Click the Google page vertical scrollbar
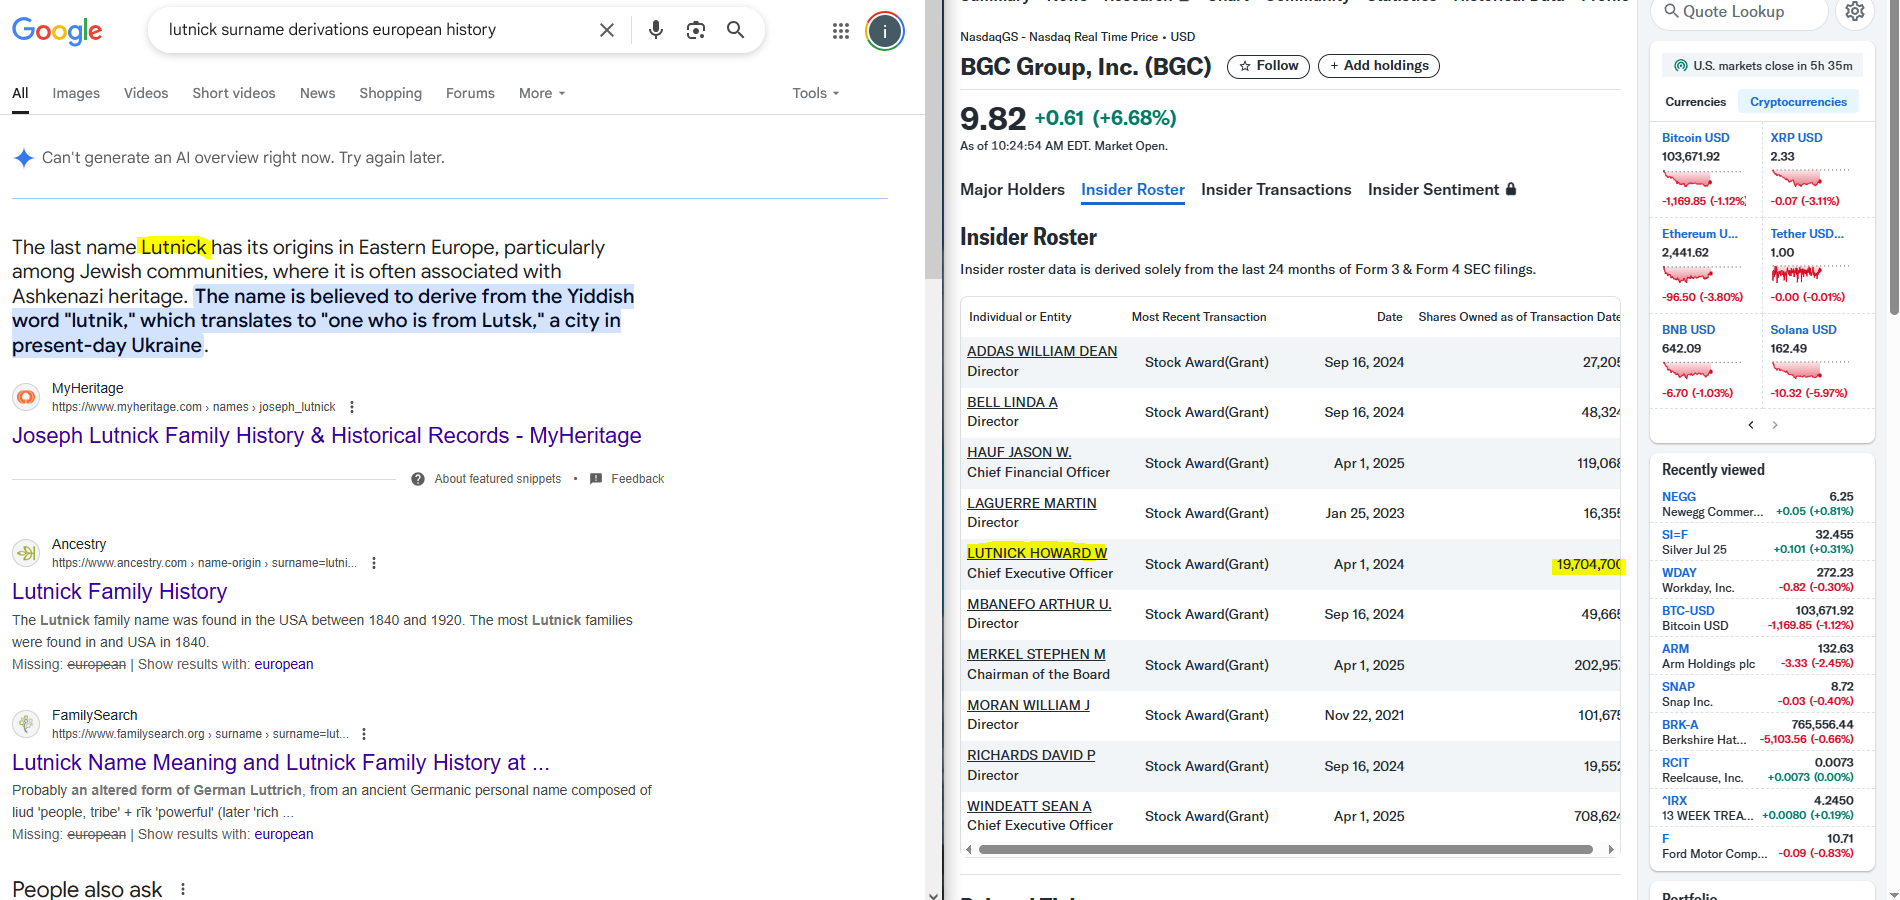This screenshot has width=1900, height=900. point(934,140)
